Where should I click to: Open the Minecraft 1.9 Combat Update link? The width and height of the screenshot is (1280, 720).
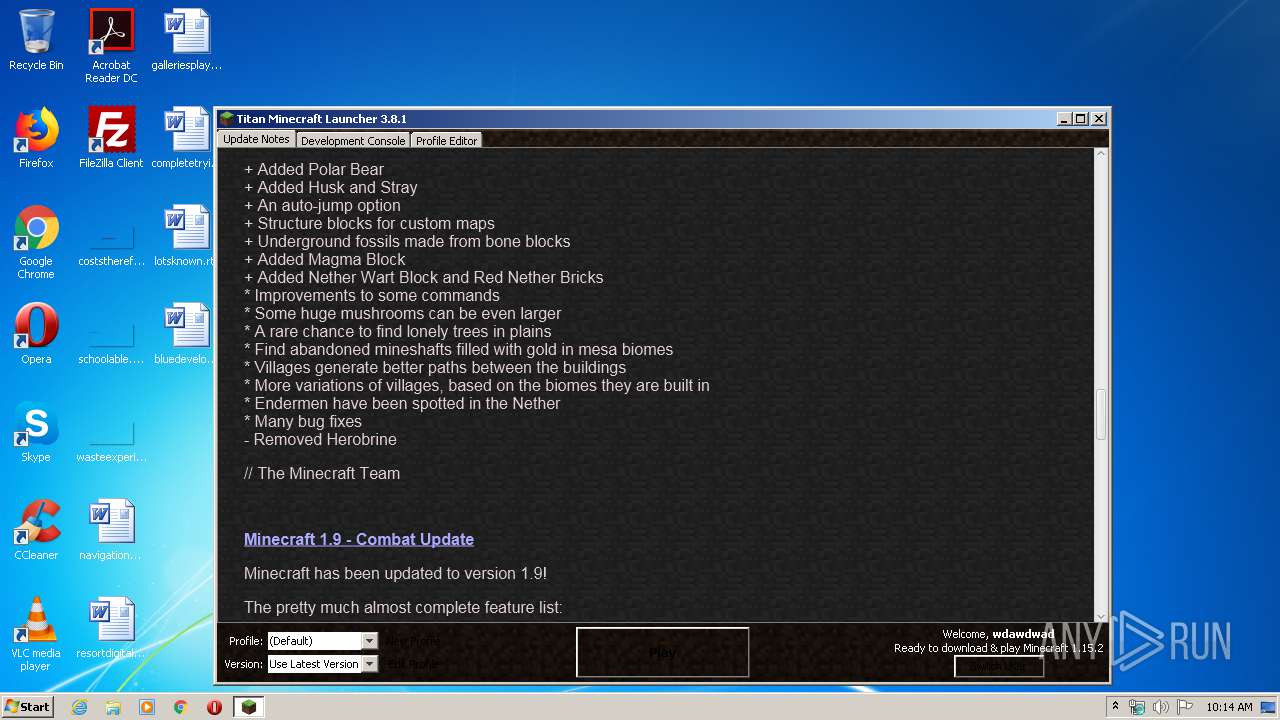[x=359, y=539]
